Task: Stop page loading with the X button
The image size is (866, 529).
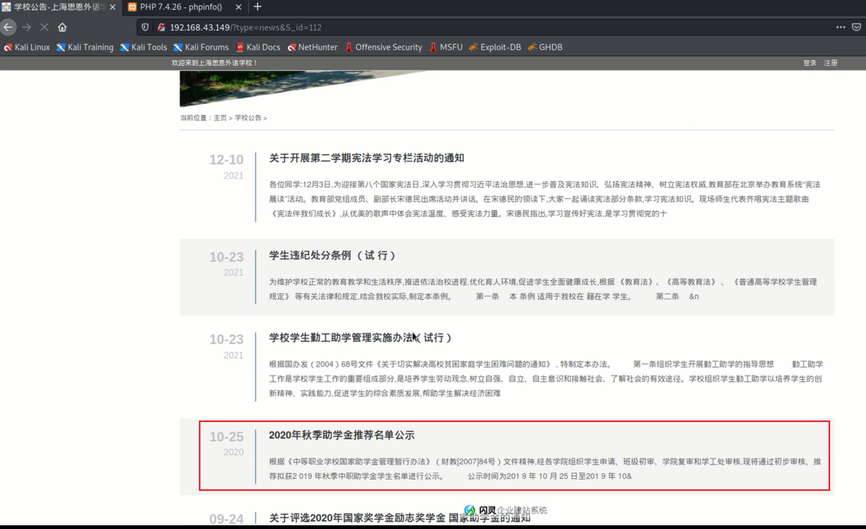Action: click(44, 27)
